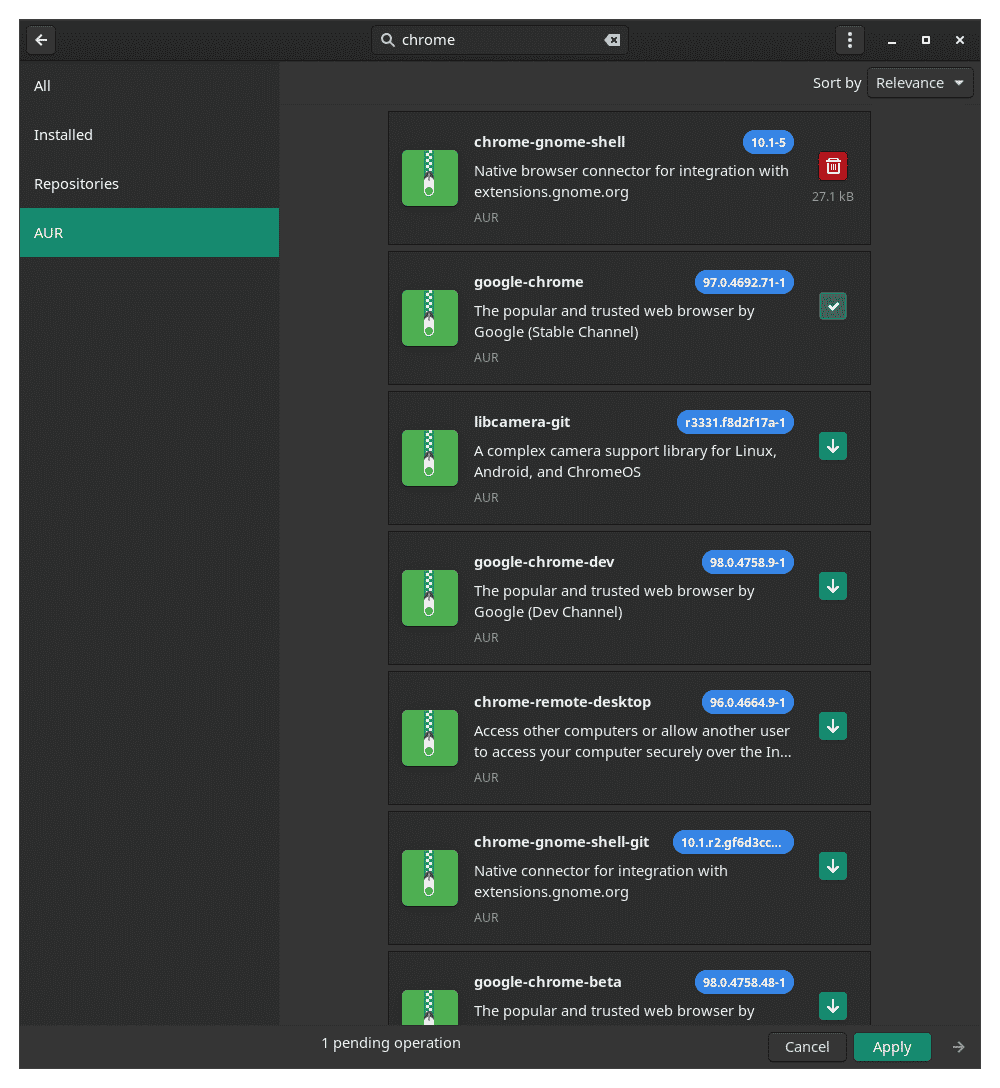Open the google-chrome-beta package title

[x=548, y=983]
